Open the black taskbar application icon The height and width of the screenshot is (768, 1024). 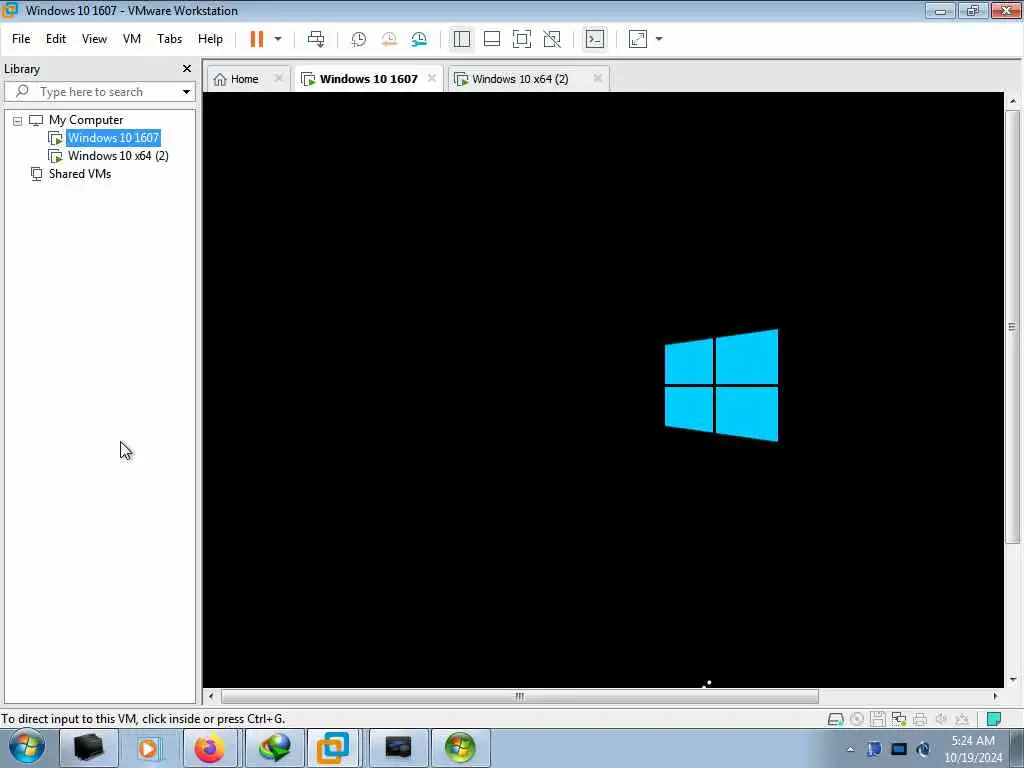click(x=88, y=748)
